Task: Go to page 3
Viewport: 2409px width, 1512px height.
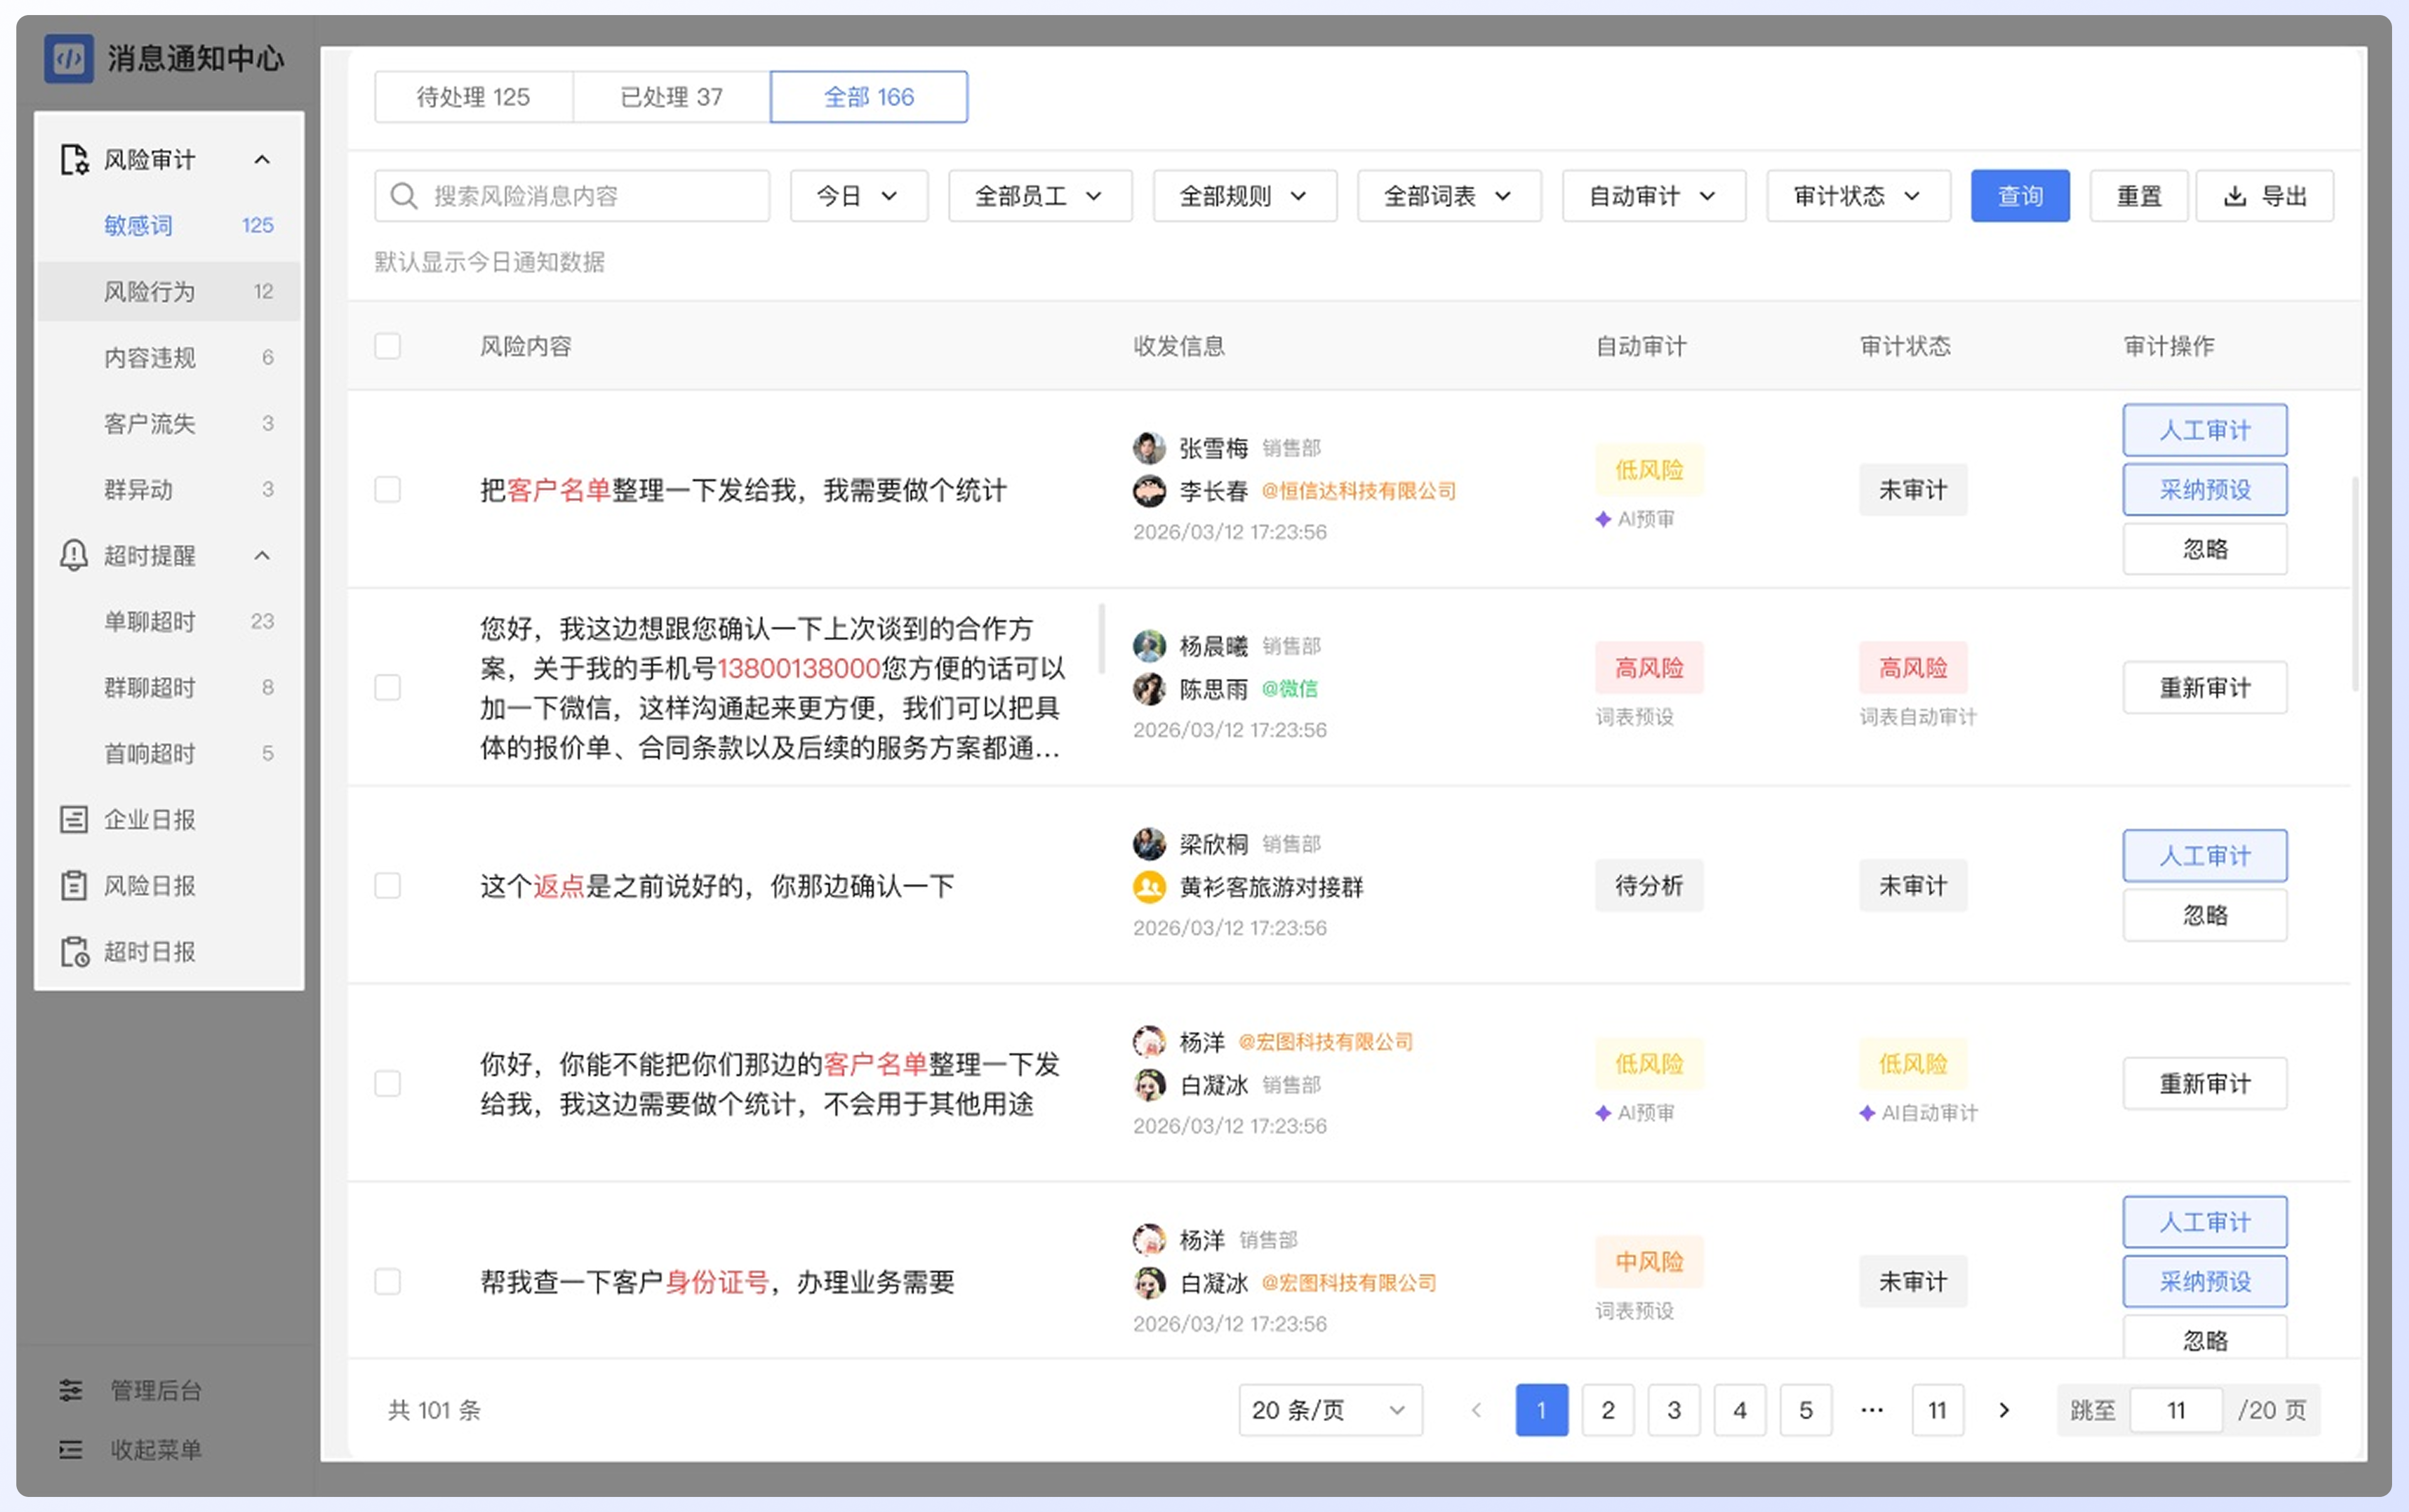Action: tap(1674, 1410)
